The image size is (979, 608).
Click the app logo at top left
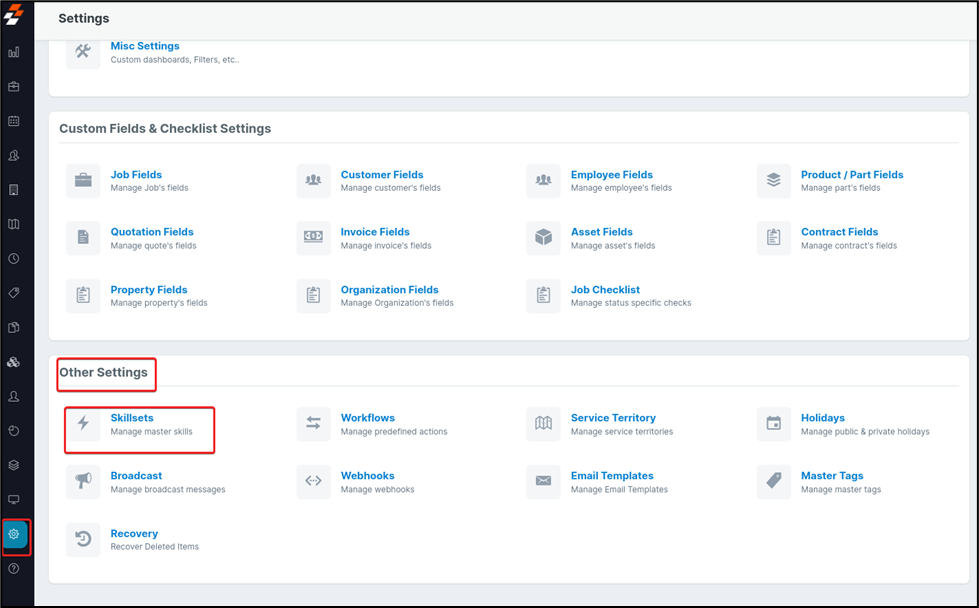[14, 15]
